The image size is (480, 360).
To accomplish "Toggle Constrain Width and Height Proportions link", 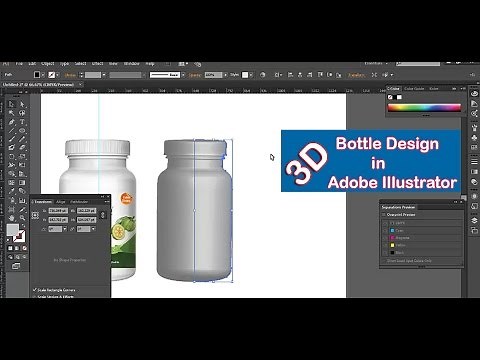I will (103, 215).
